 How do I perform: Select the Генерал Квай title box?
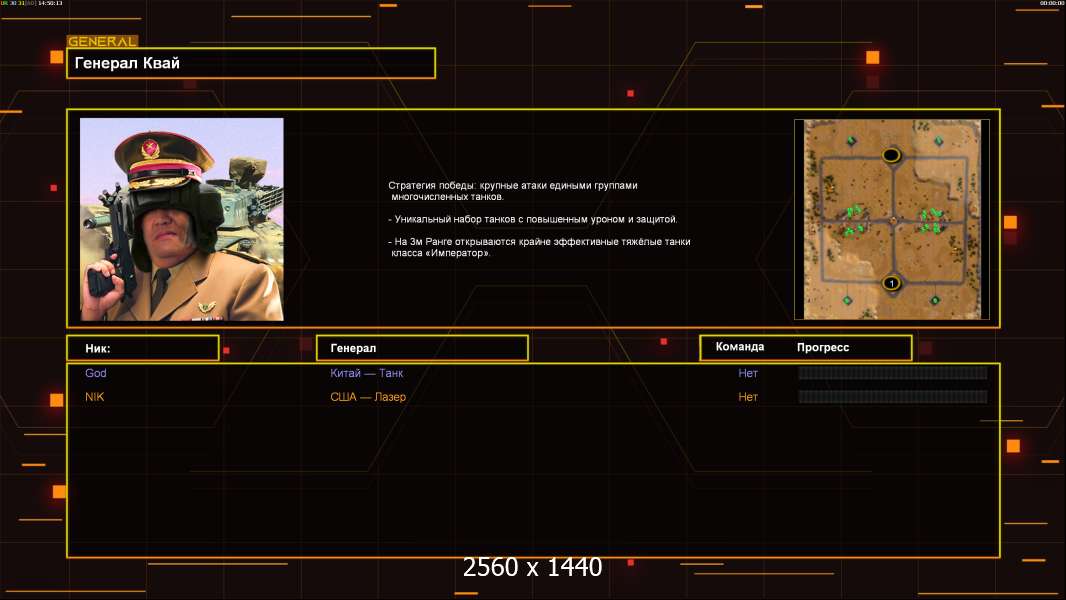point(250,63)
